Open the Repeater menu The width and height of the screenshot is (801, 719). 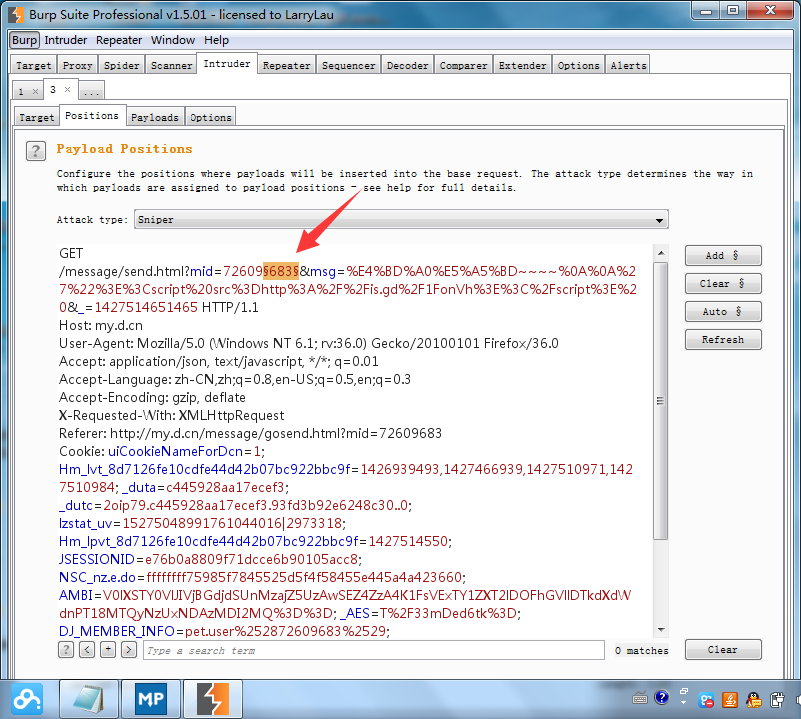tap(119, 40)
